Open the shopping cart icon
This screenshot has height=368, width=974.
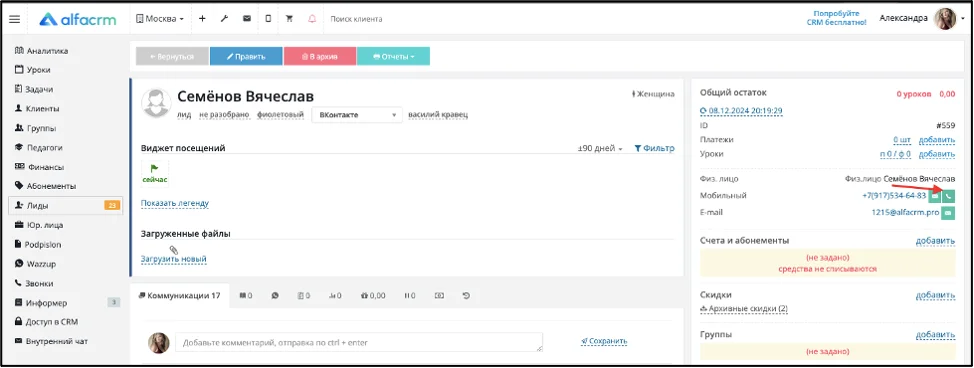click(x=289, y=19)
